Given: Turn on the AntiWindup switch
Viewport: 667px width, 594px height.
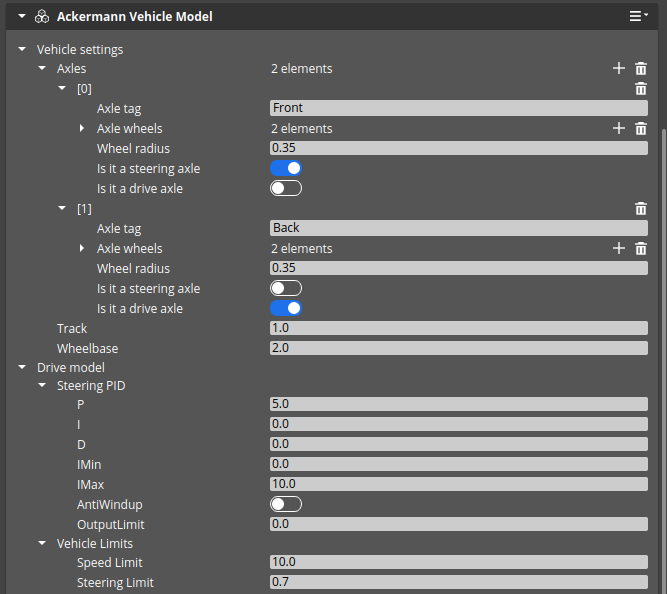Looking at the screenshot, I should [286, 504].
